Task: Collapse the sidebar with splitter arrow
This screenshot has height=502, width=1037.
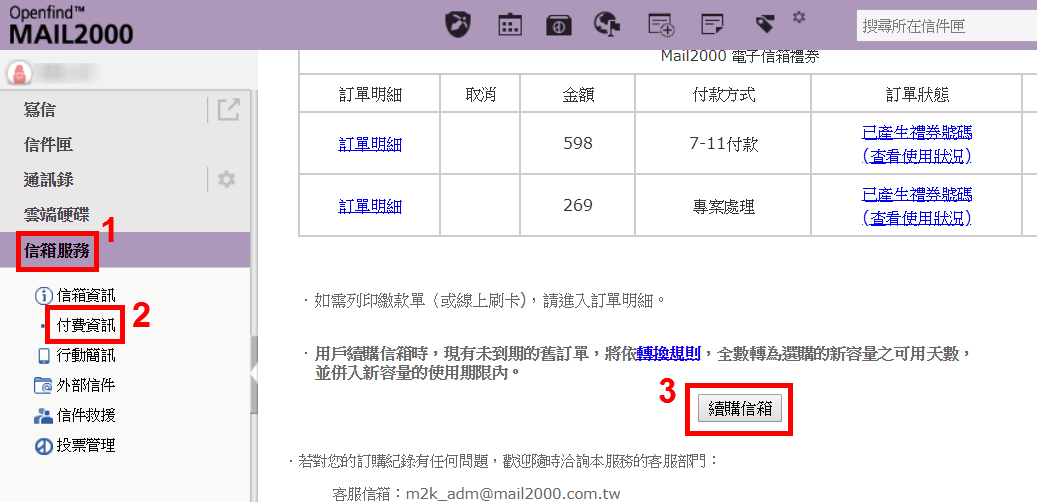Action: click(254, 374)
